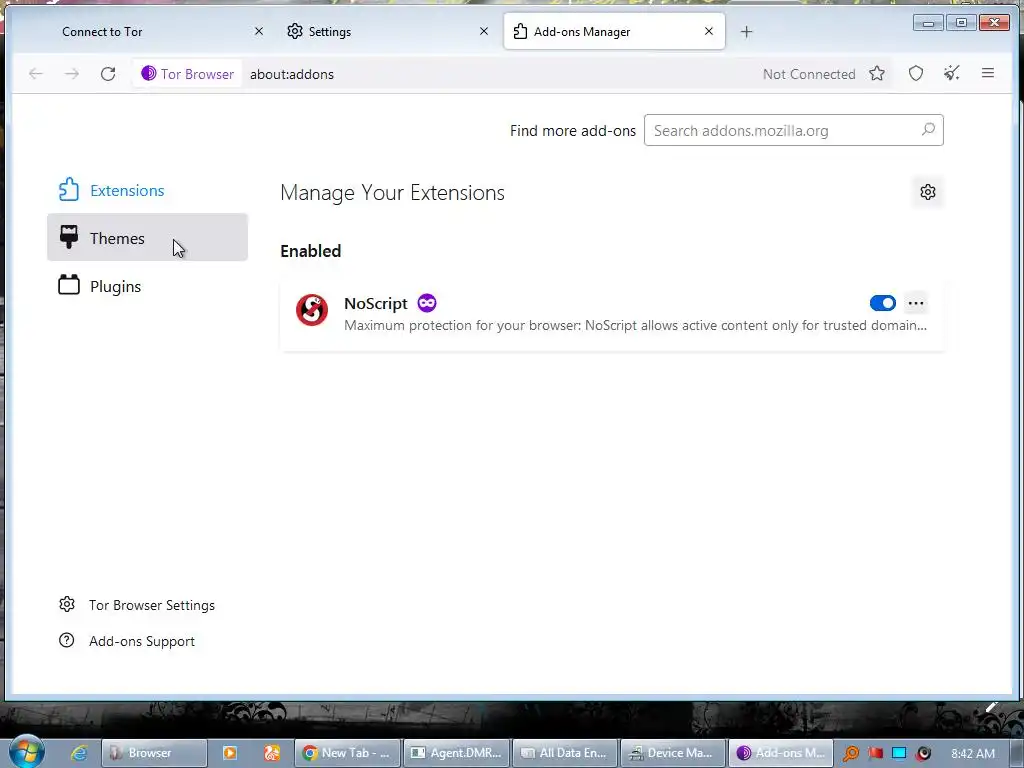Open All Data En... taskbar window
Screen dimensions: 1024x768
point(565,753)
